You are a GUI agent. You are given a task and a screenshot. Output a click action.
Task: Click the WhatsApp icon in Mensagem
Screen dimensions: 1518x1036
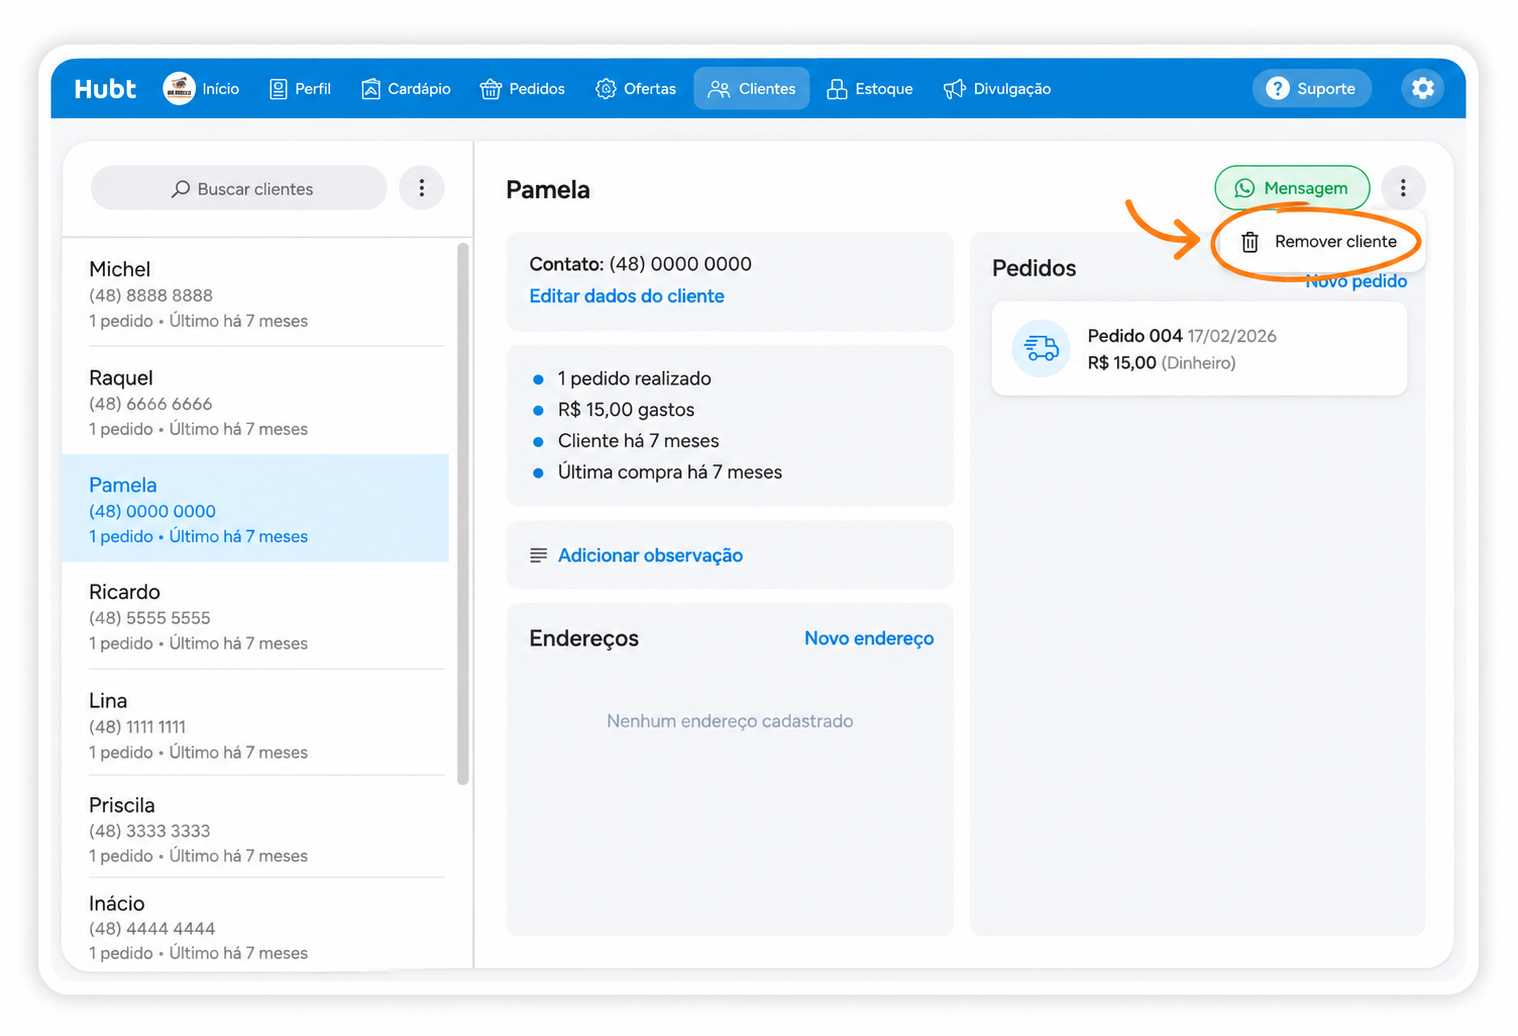1244,188
